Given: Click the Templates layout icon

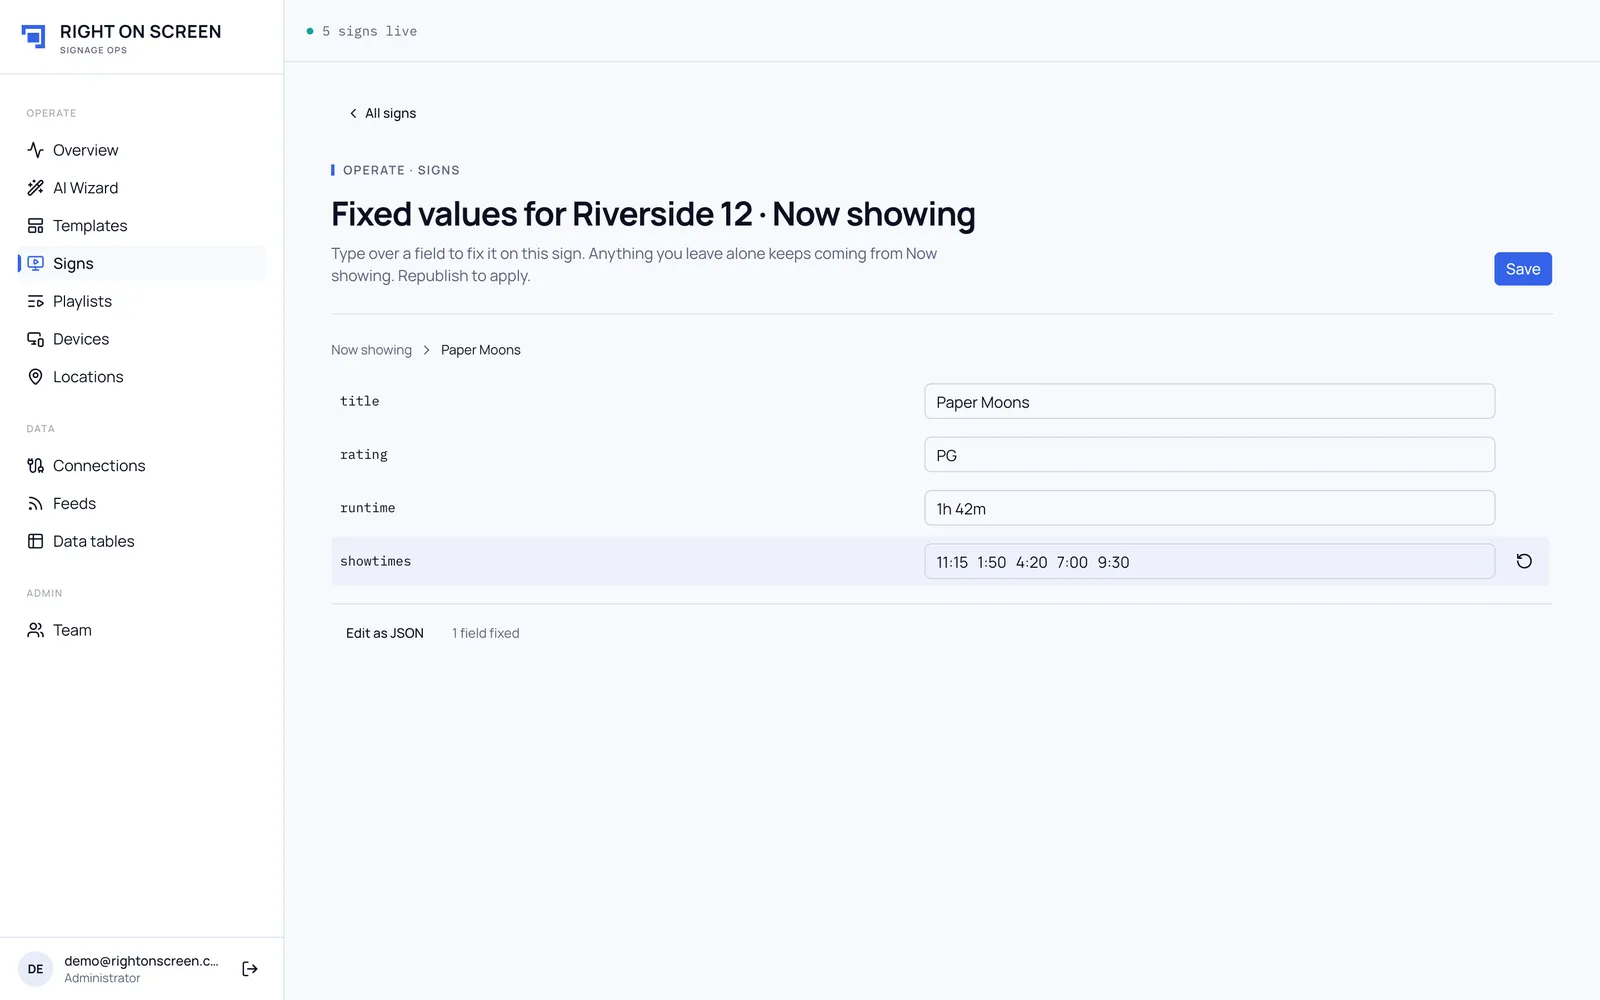Looking at the screenshot, I should tap(35, 226).
